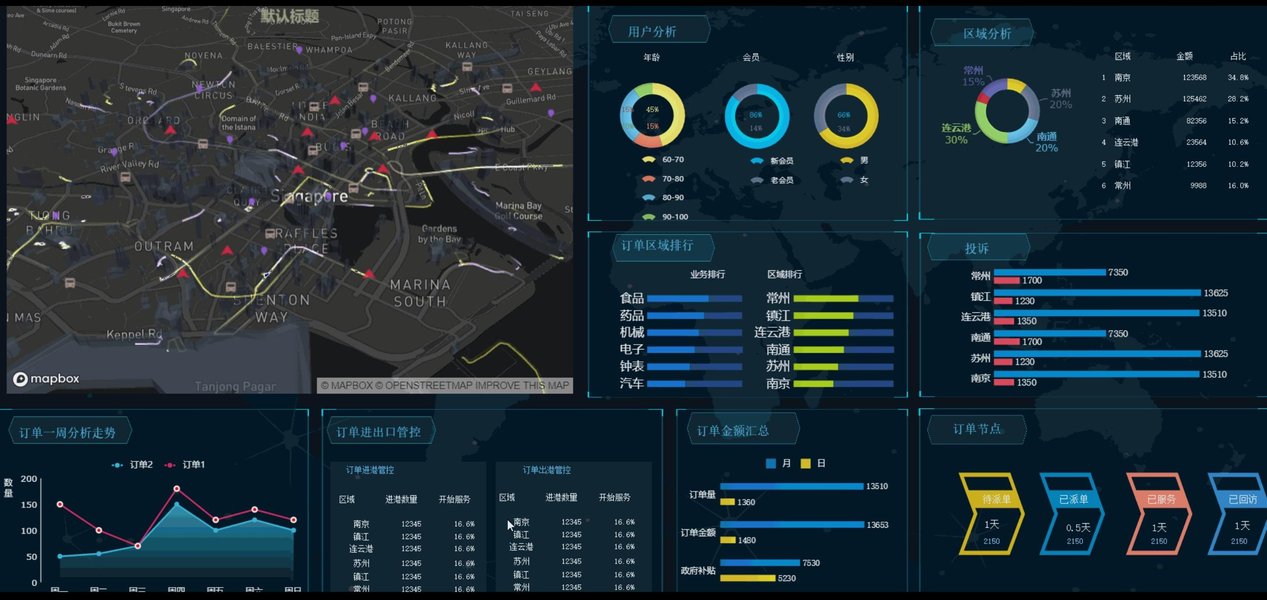Toggle the 70-80 age legend item
The width and height of the screenshot is (1267, 600).
662,179
